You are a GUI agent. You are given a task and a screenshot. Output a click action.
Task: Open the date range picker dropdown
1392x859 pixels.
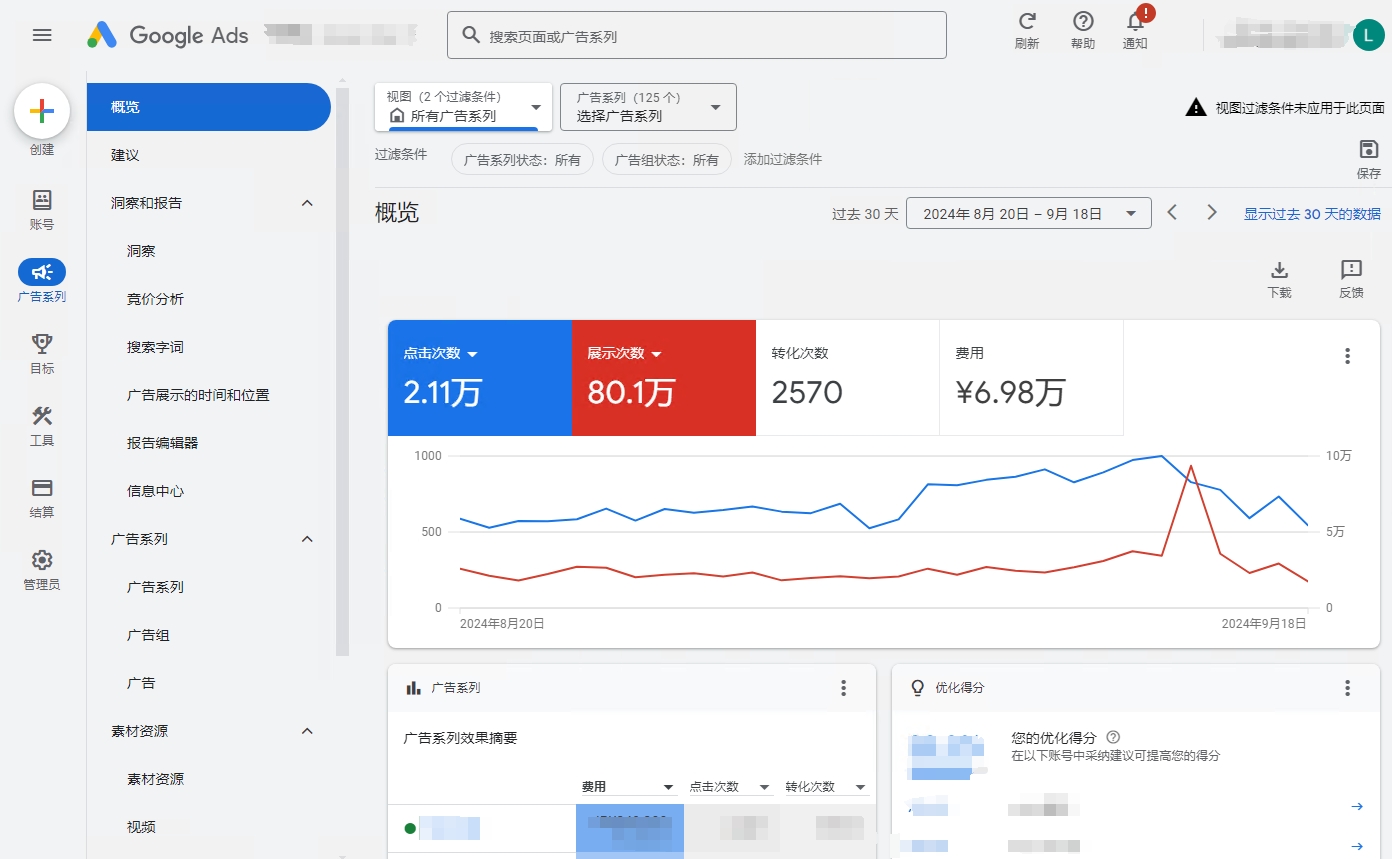pos(1028,213)
